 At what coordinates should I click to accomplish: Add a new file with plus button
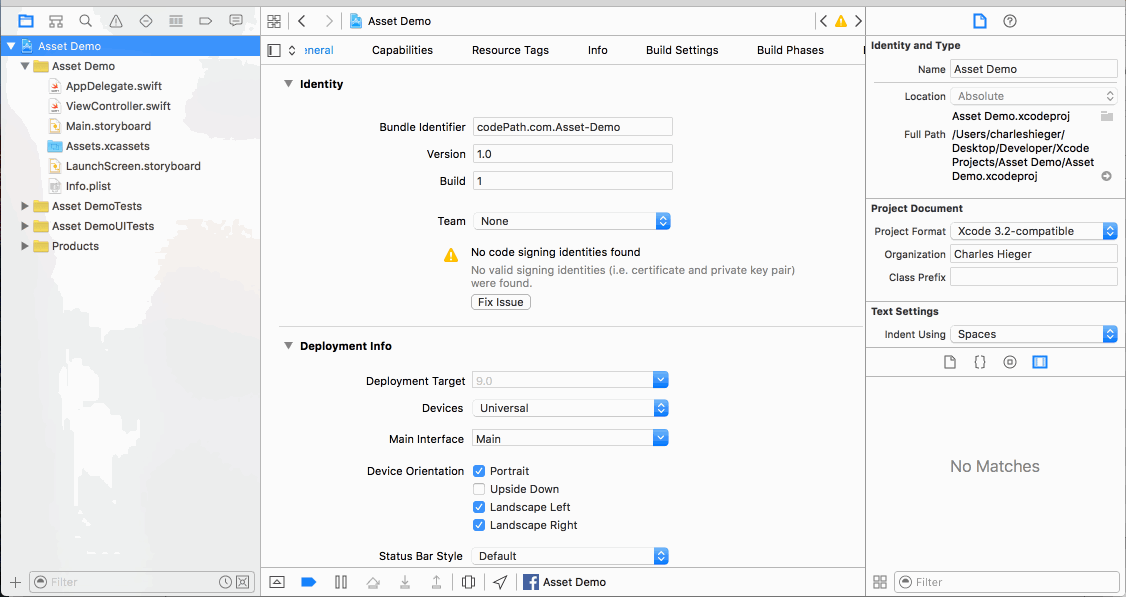click(15, 582)
